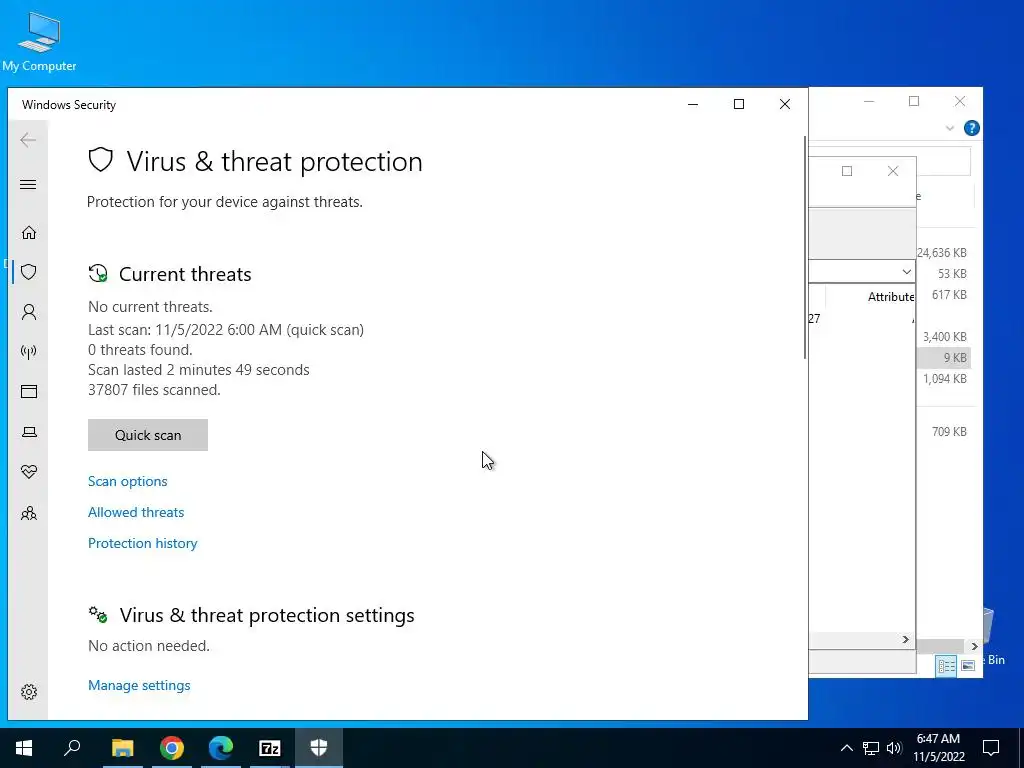Screen dimensions: 1024x768
Task: Select the 24,636 KB file row
Action: (943, 253)
